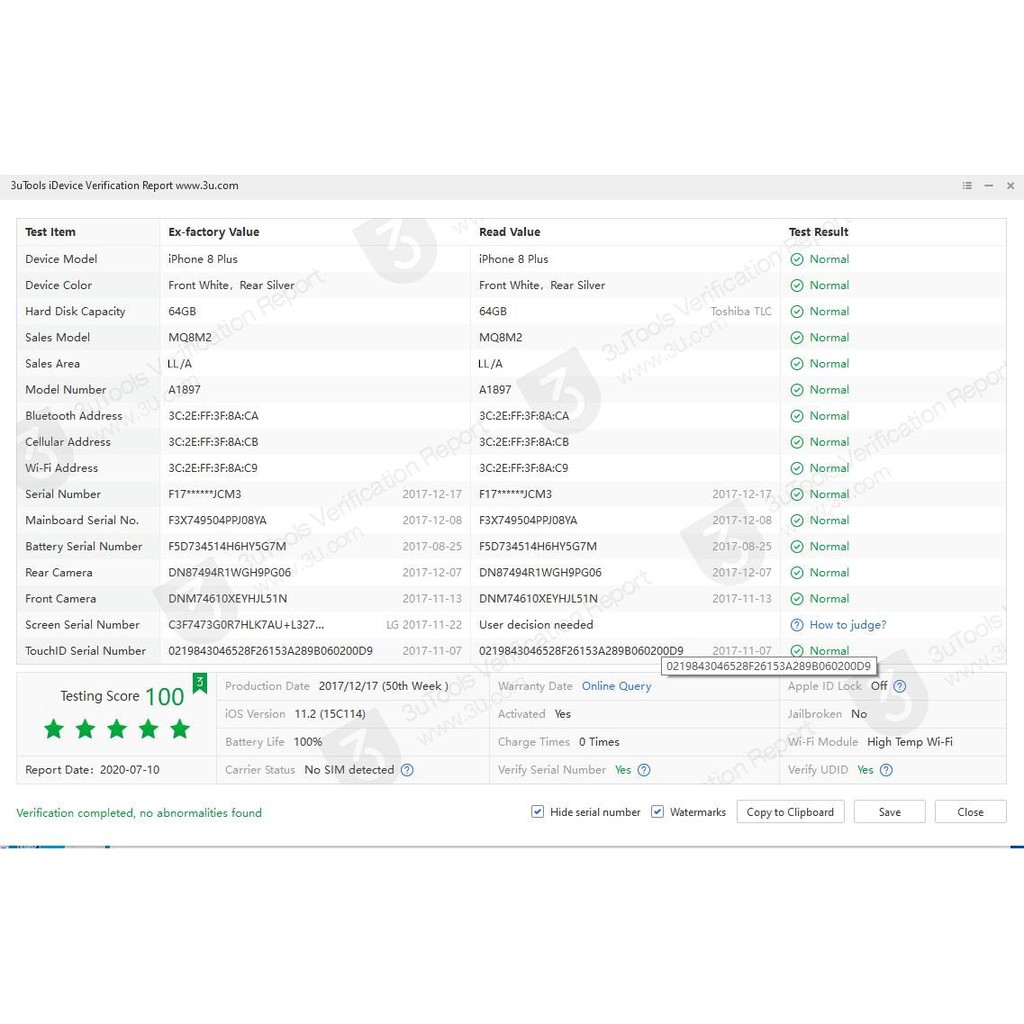Click read value Bluetooth address 3C:2E:FF:3F:8A:CA
Viewport: 1024px width, 1024px height.
[524, 416]
